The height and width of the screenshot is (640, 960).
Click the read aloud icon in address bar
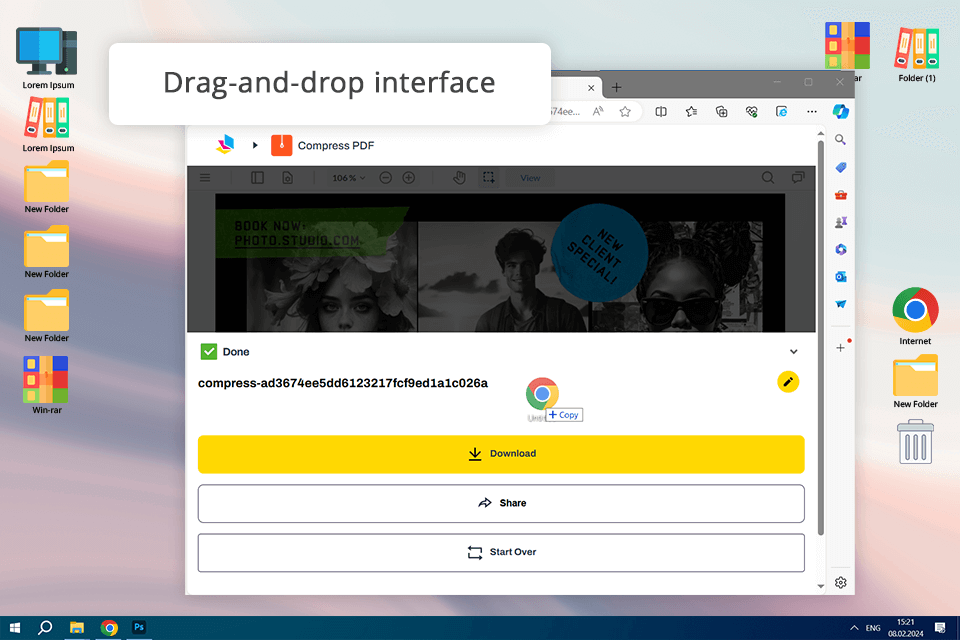click(x=598, y=111)
